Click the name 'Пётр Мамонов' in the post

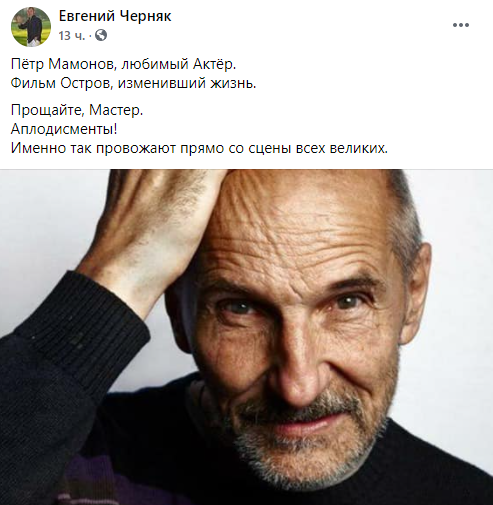point(61,64)
